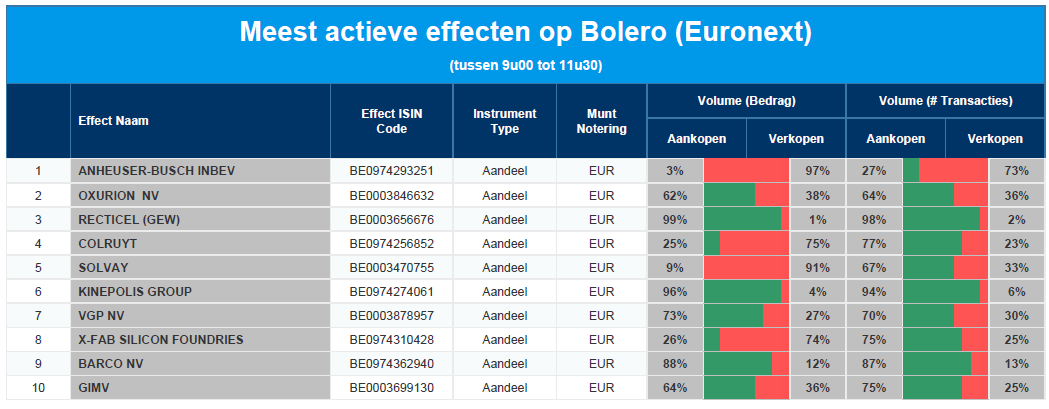The width and height of the screenshot is (1049, 409).
Task: Click the Munt Notering column header
Action: coord(601,121)
